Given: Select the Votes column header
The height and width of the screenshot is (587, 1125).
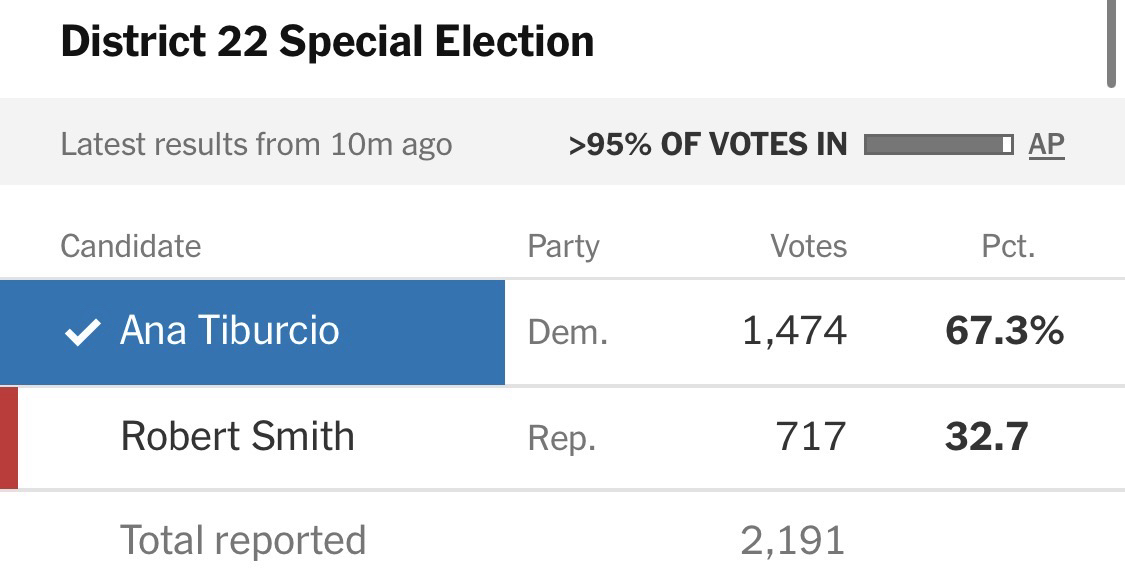Looking at the screenshot, I should (x=808, y=246).
